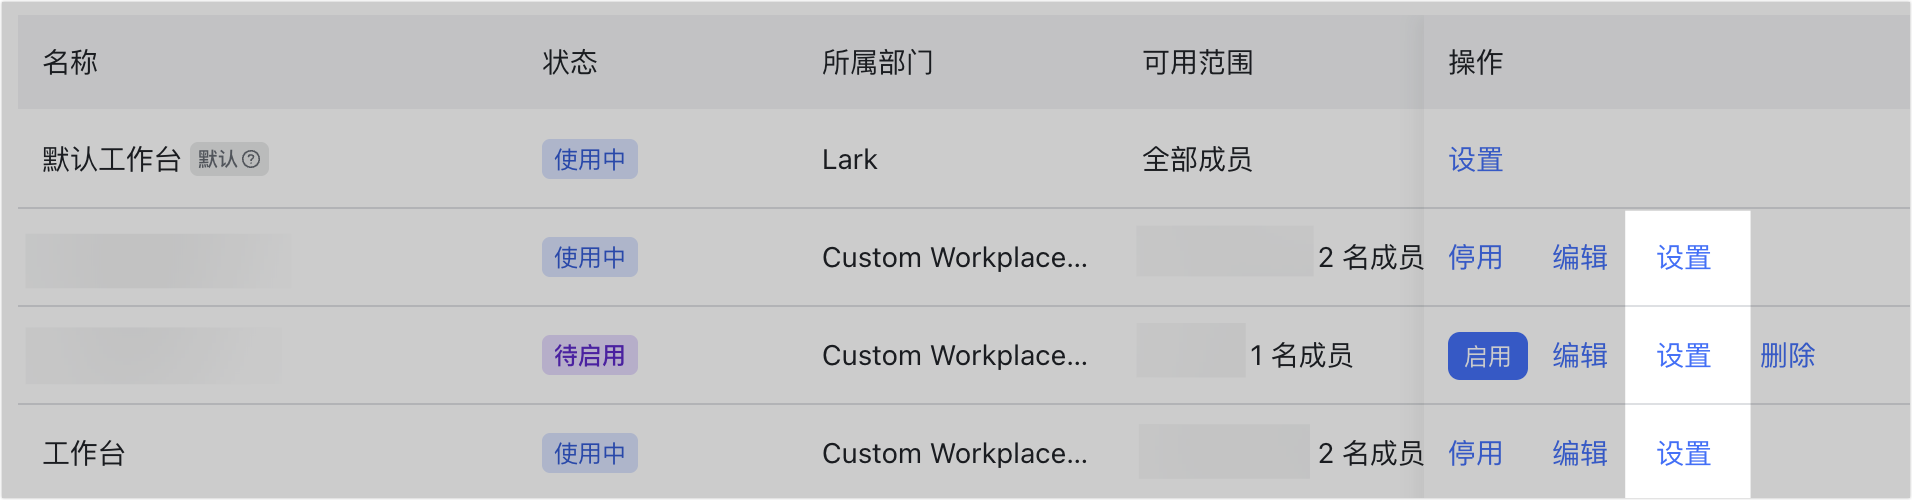Click the 所属部门 column header
This screenshot has height=500, width=1912.
(x=877, y=62)
